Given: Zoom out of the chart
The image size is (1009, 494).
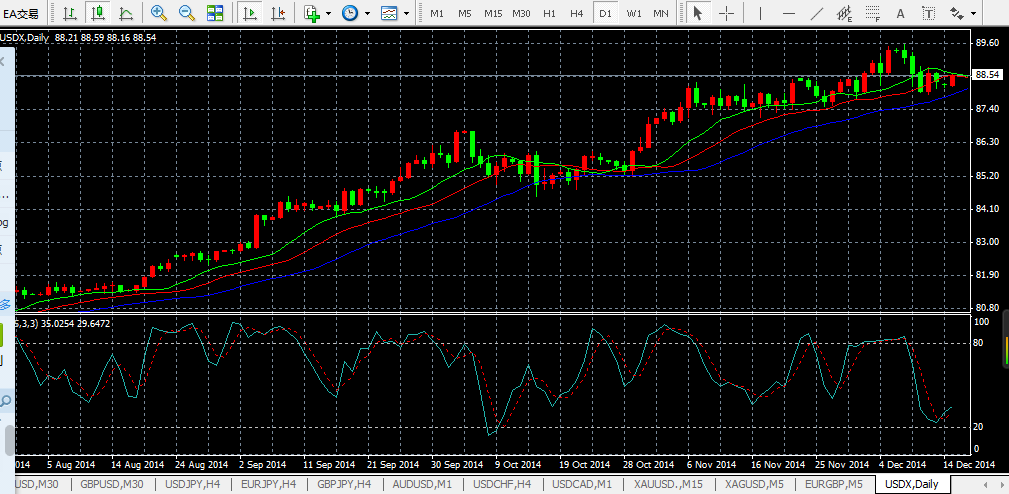Looking at the screenshot, I should click(187, 13).
